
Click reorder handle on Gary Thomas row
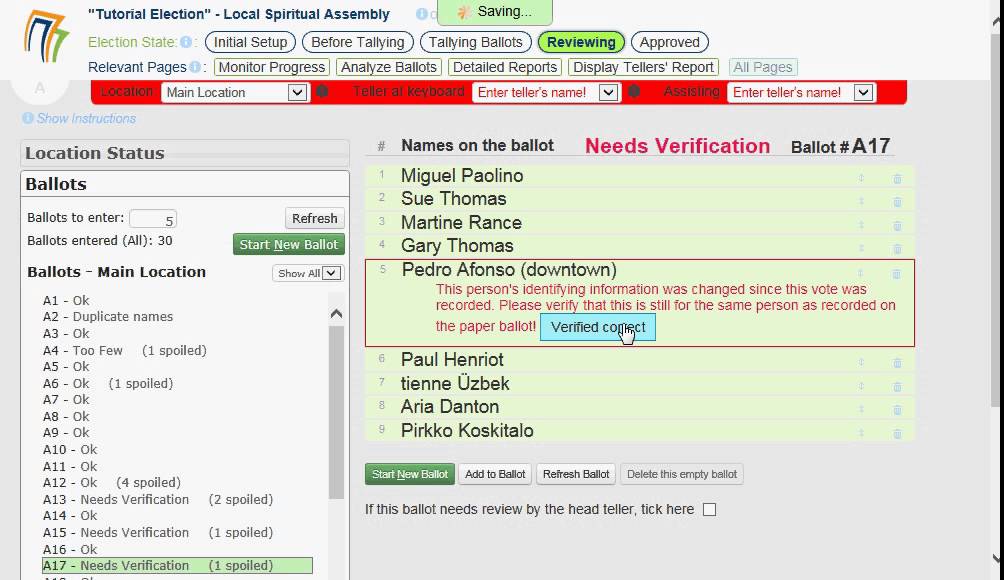click(x=861, y=248)
